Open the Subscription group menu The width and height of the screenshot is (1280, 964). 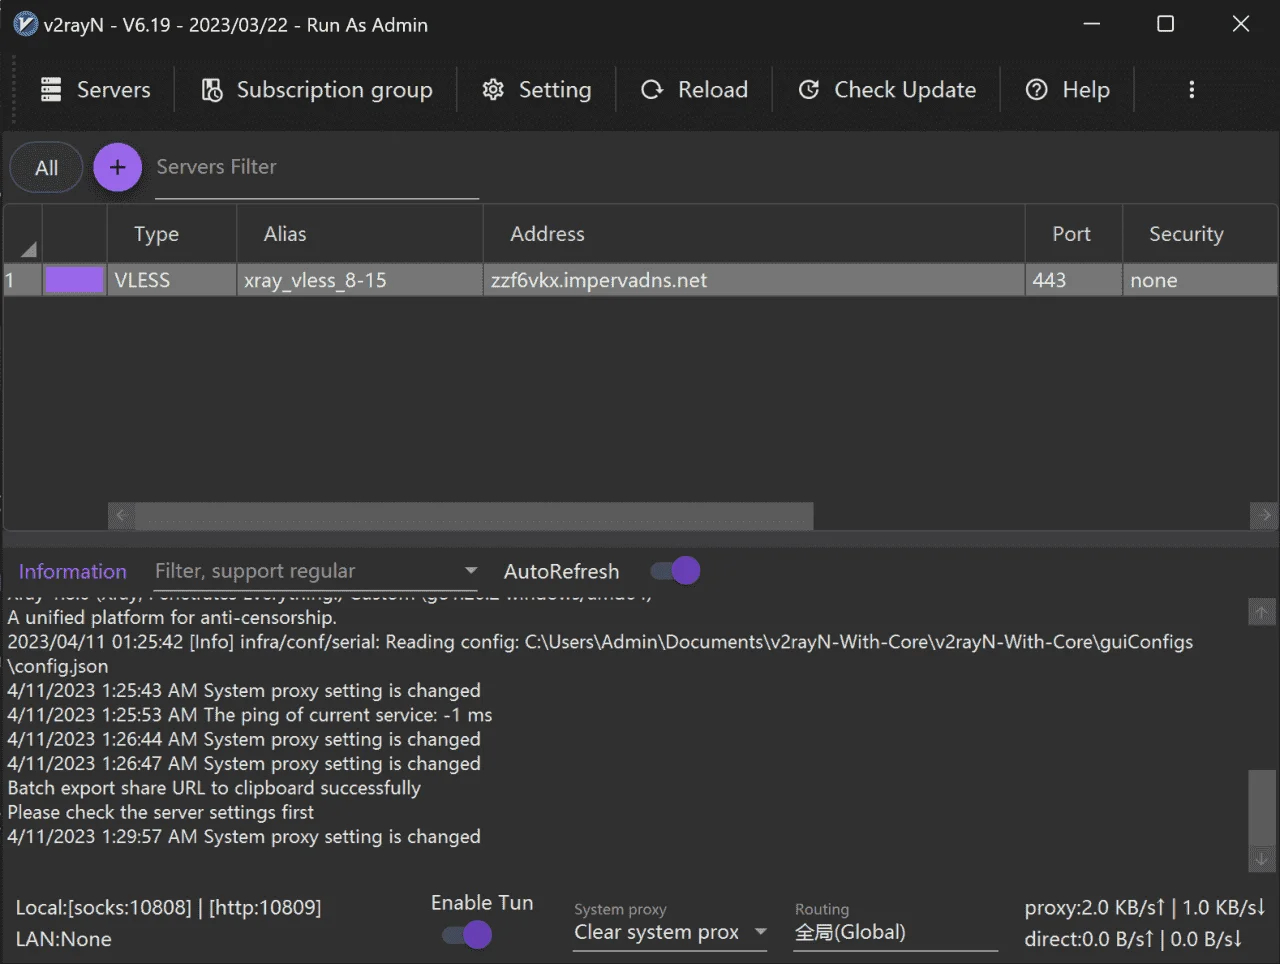[317, 90]
